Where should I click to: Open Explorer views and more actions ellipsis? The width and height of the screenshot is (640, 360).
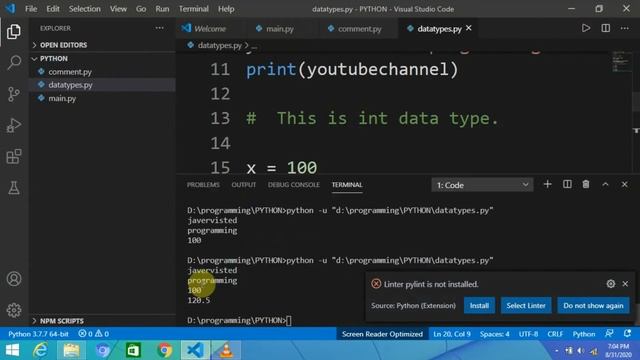pos(160,28)
